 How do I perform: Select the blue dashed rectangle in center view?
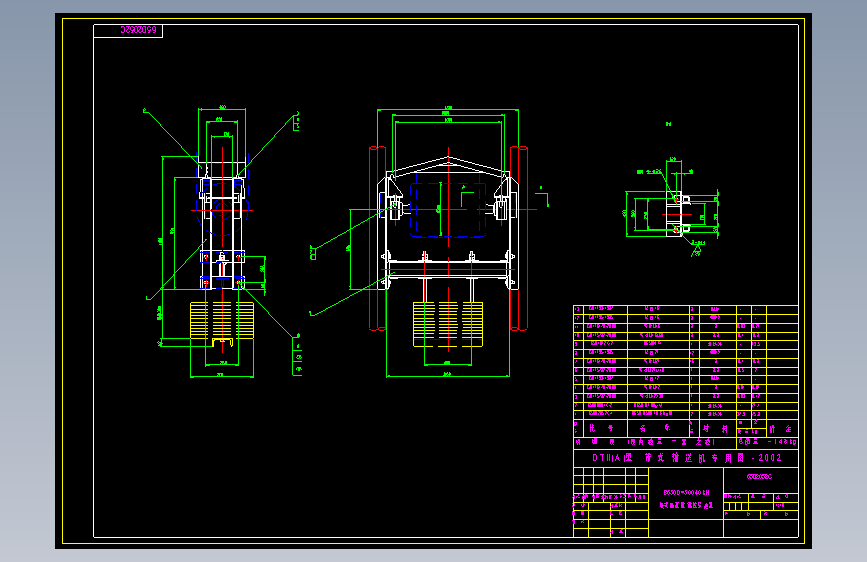[x=448, y=210]
